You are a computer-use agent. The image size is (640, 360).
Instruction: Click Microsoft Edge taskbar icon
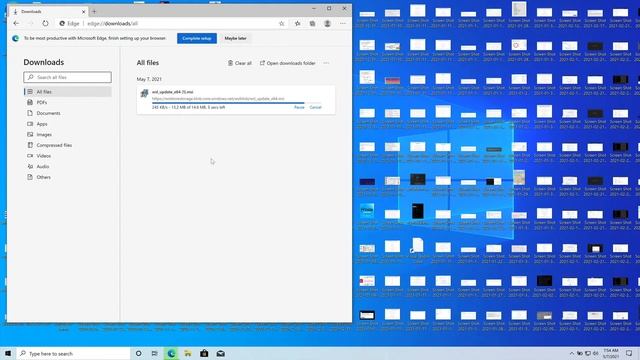[x=171, y=353]
